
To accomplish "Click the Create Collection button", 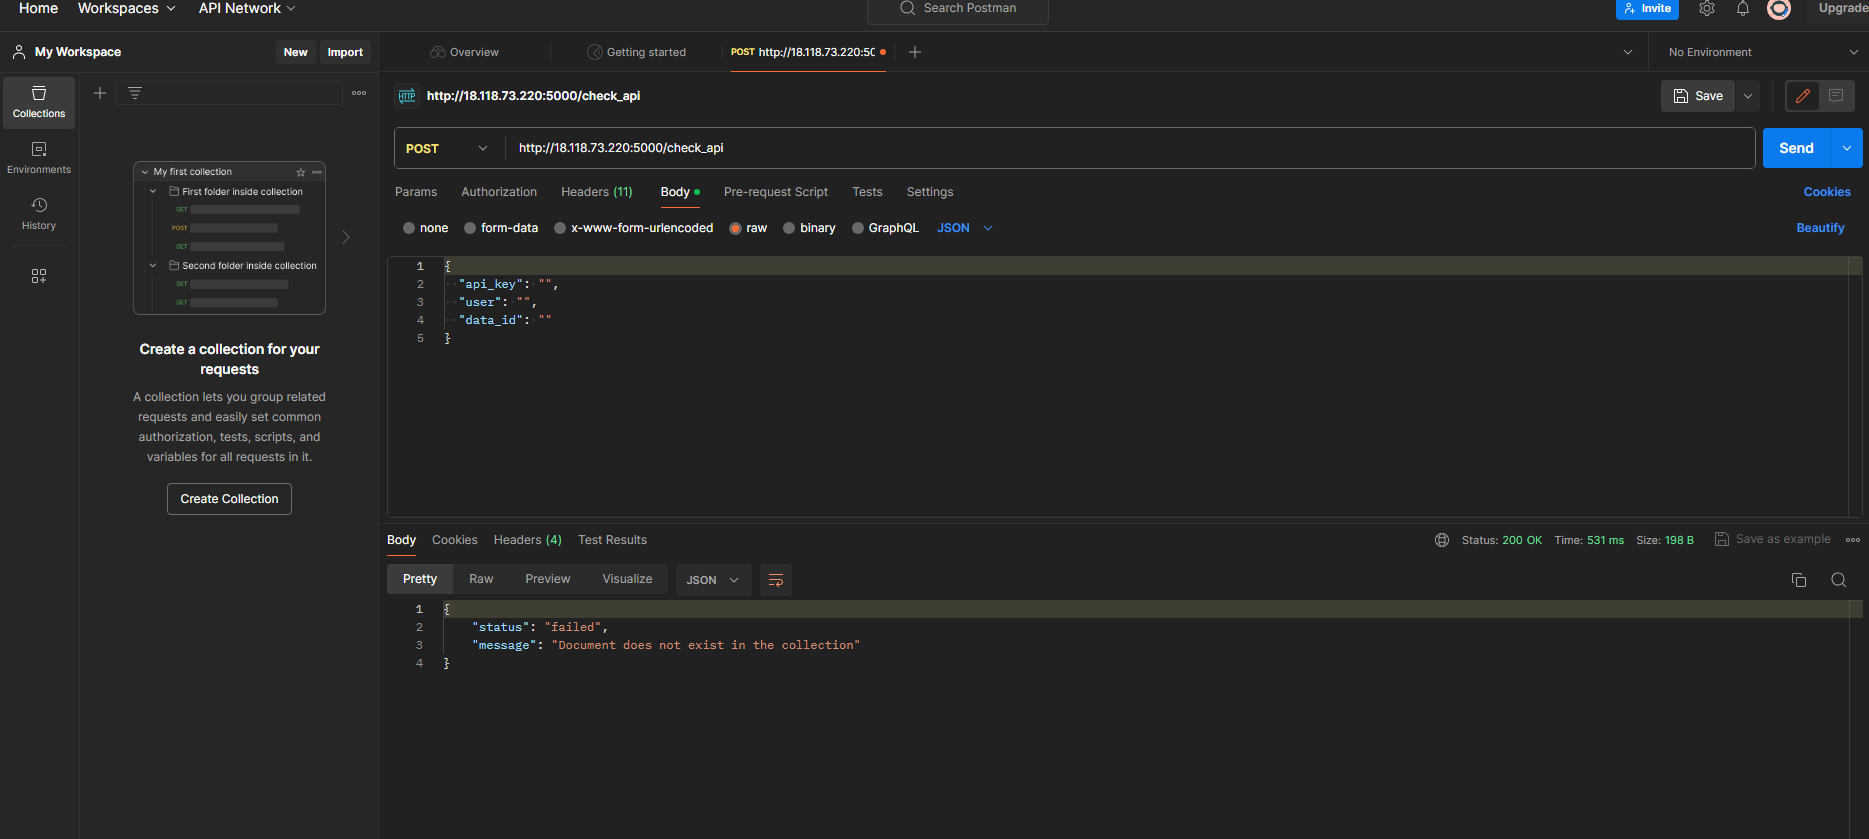I will [x=229, y=499].
